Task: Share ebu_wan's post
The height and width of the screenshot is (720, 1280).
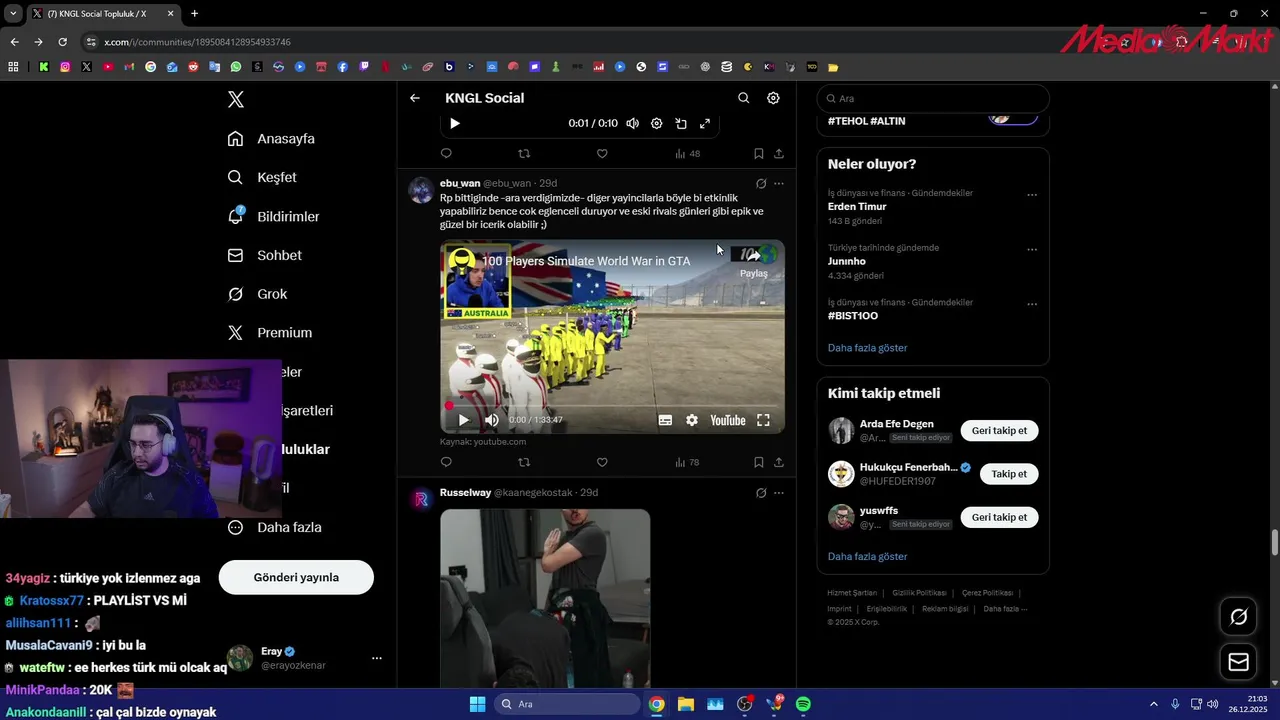Action: coord(779,462)
